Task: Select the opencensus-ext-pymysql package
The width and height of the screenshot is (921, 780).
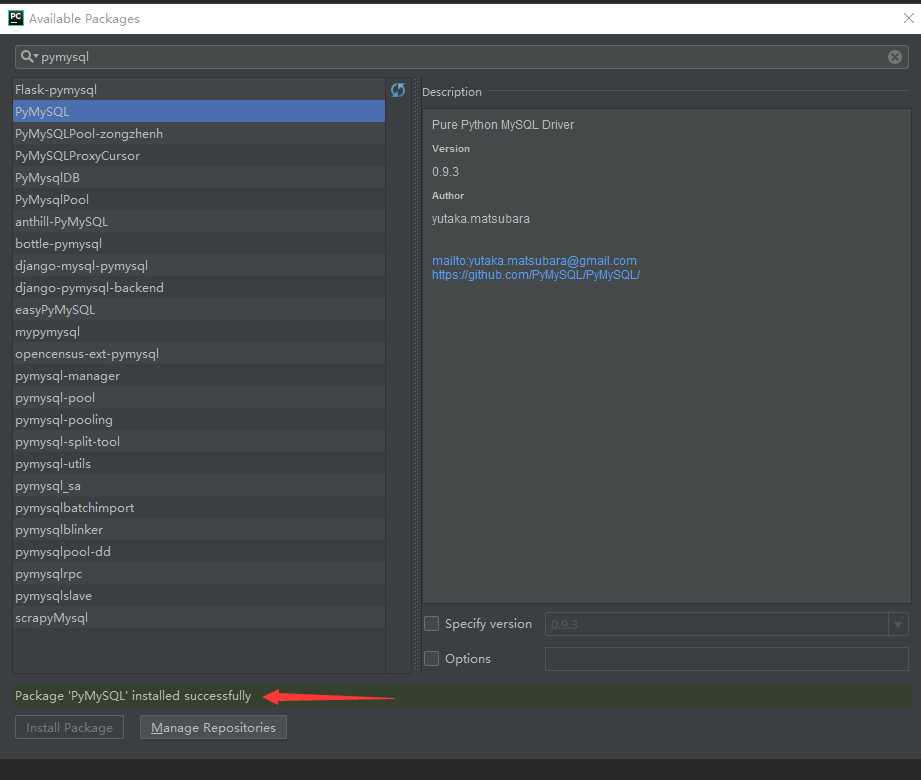Action: (x=199, y=354)
